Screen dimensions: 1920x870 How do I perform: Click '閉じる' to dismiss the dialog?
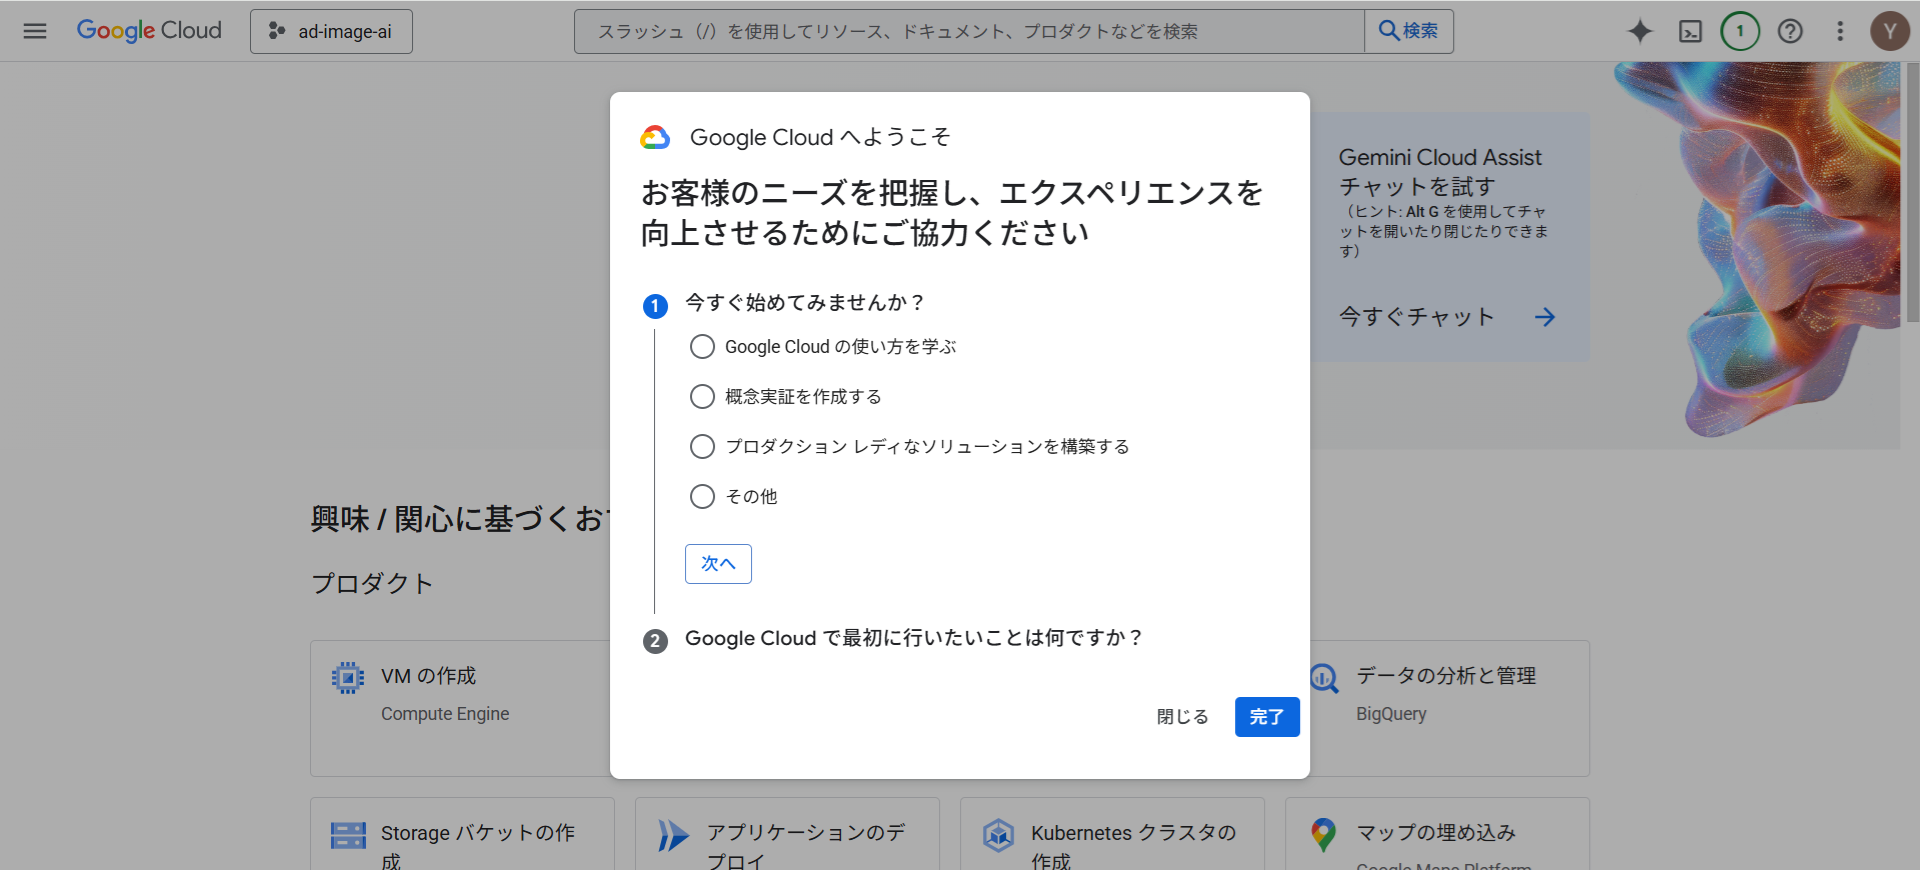click(x=1182, y=717)
